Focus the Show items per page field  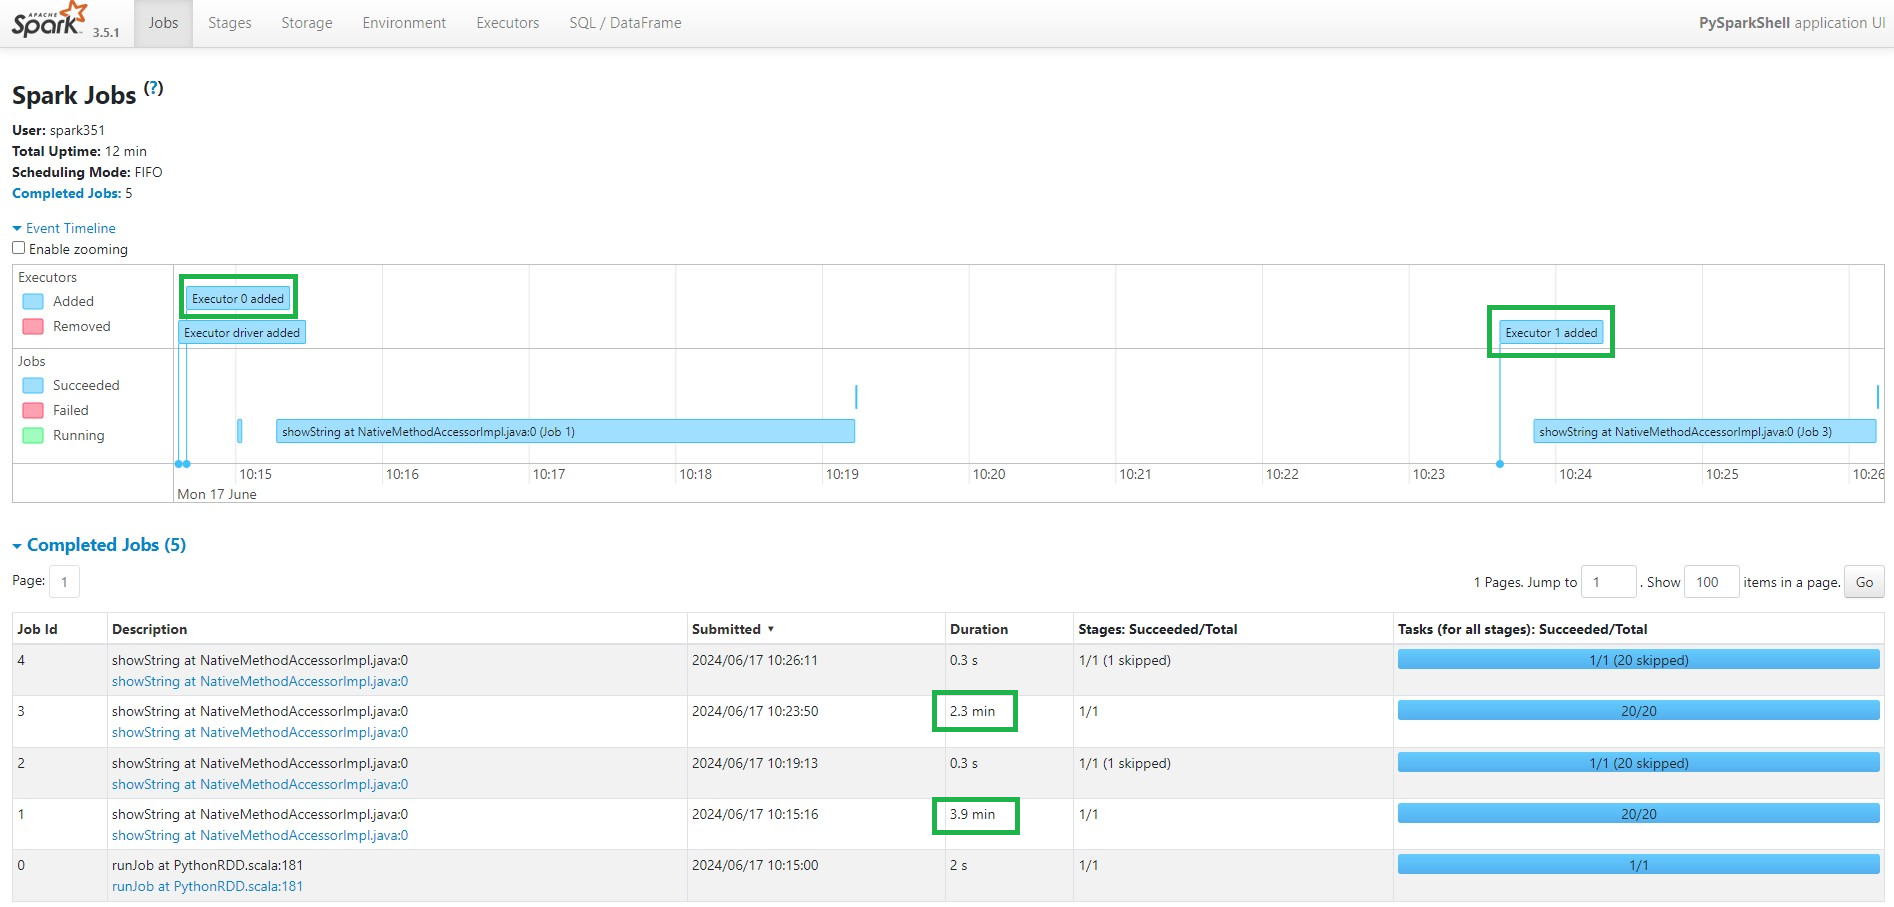point(1711,582)
